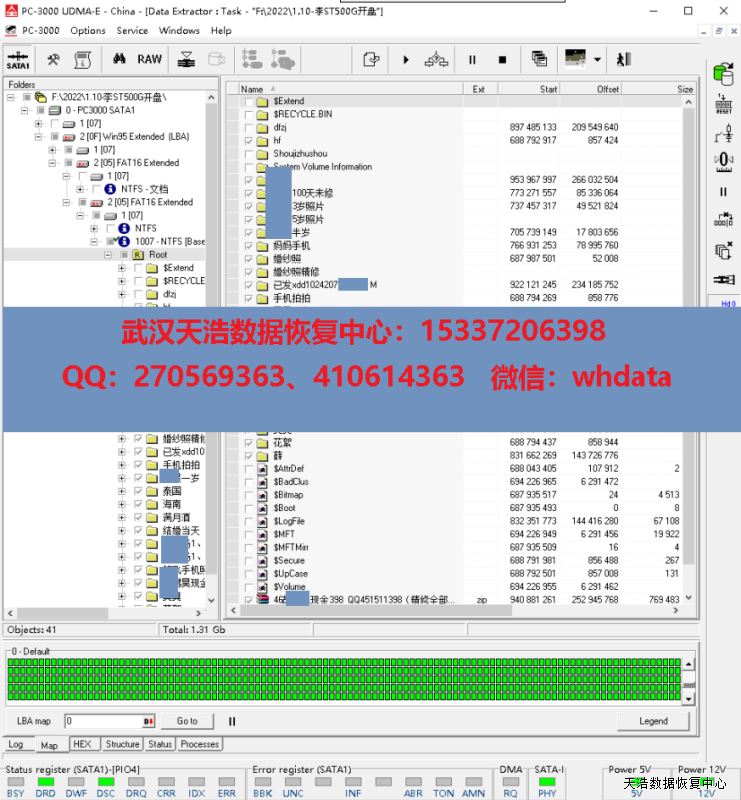Click the RAW recovery toolbar button

point(149,59)
